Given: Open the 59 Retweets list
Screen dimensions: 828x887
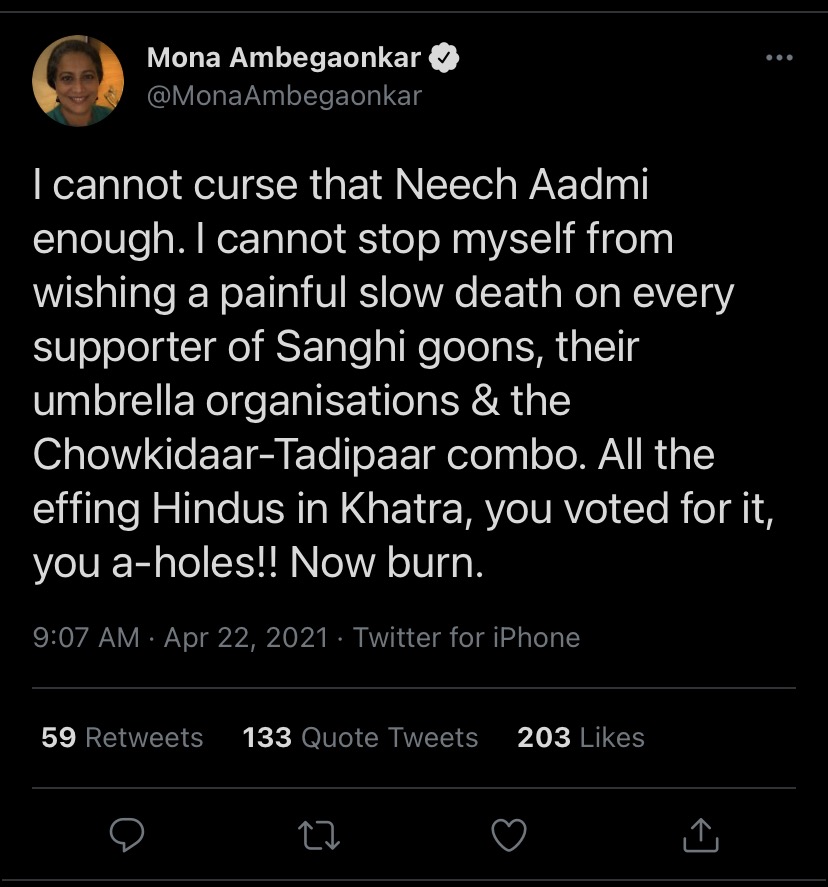Looking at the screenshot, I should point(120,738).
